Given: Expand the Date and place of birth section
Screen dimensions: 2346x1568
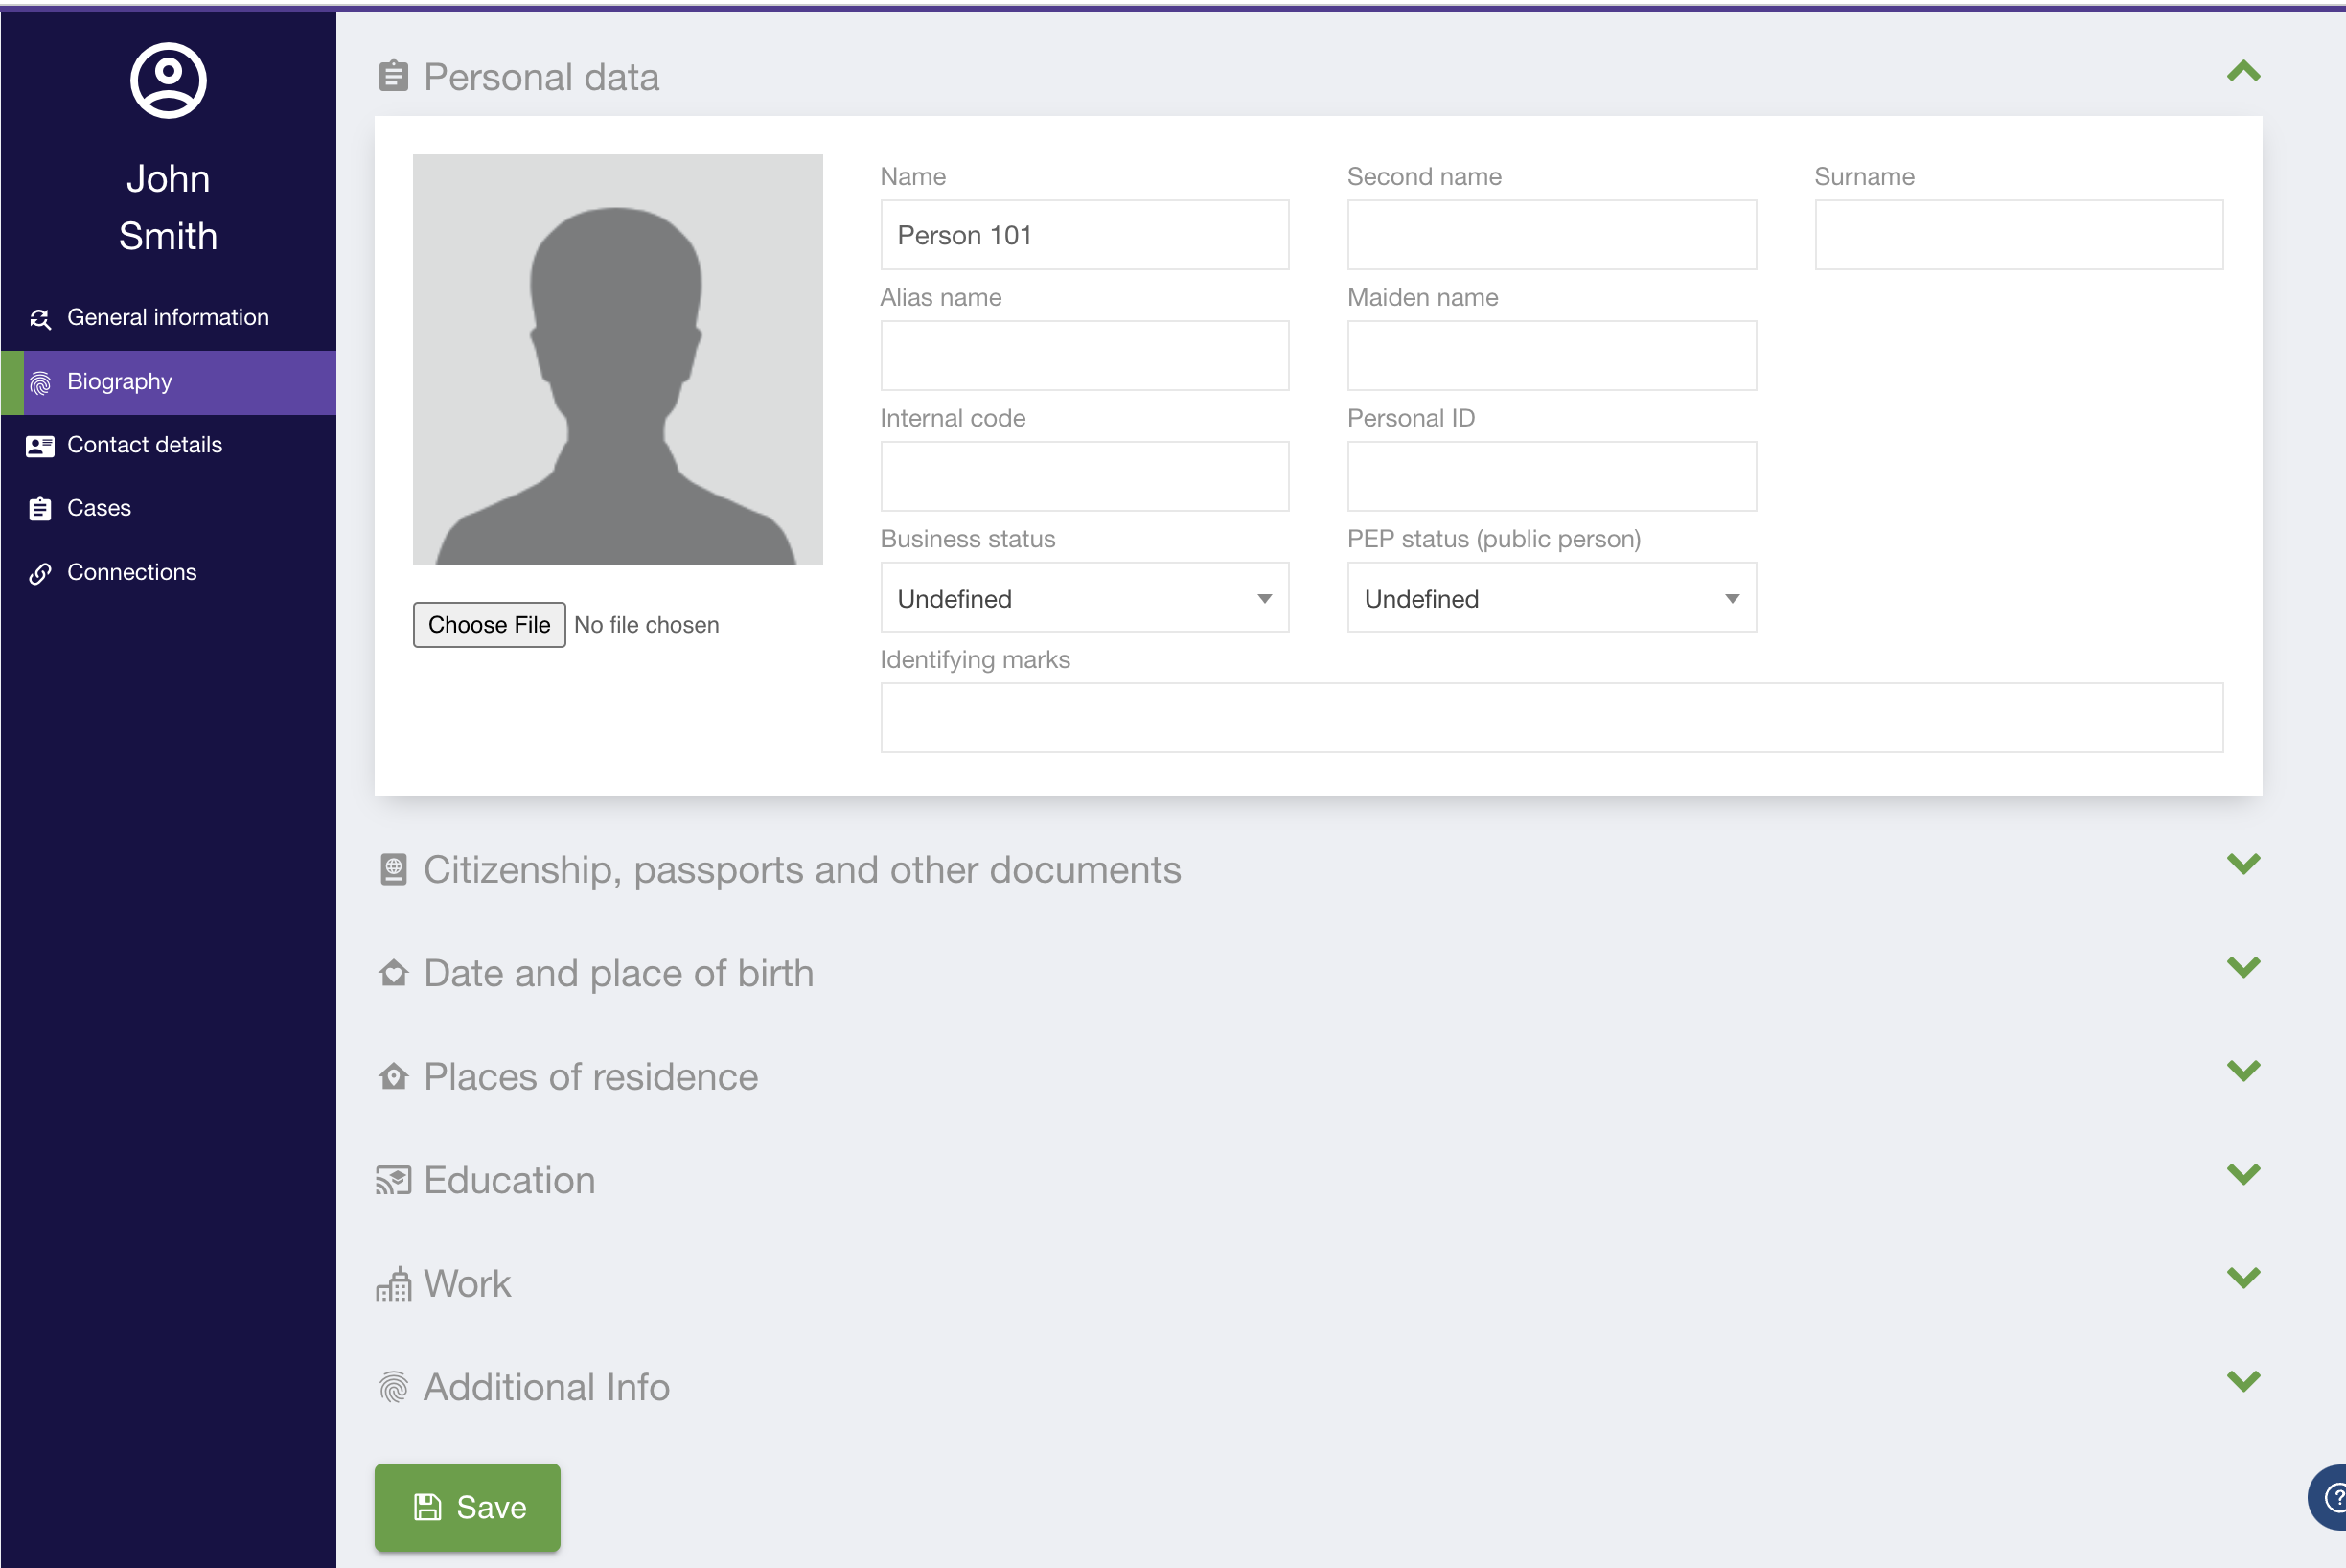Looking at the screenshot, I should 2243,968.
